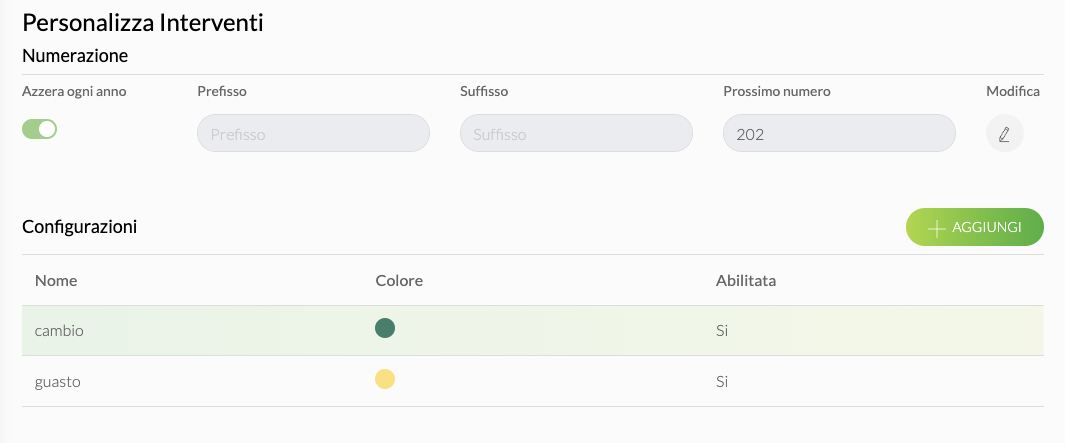
Task: Click the Numerazione section heading
Action: 75,56
